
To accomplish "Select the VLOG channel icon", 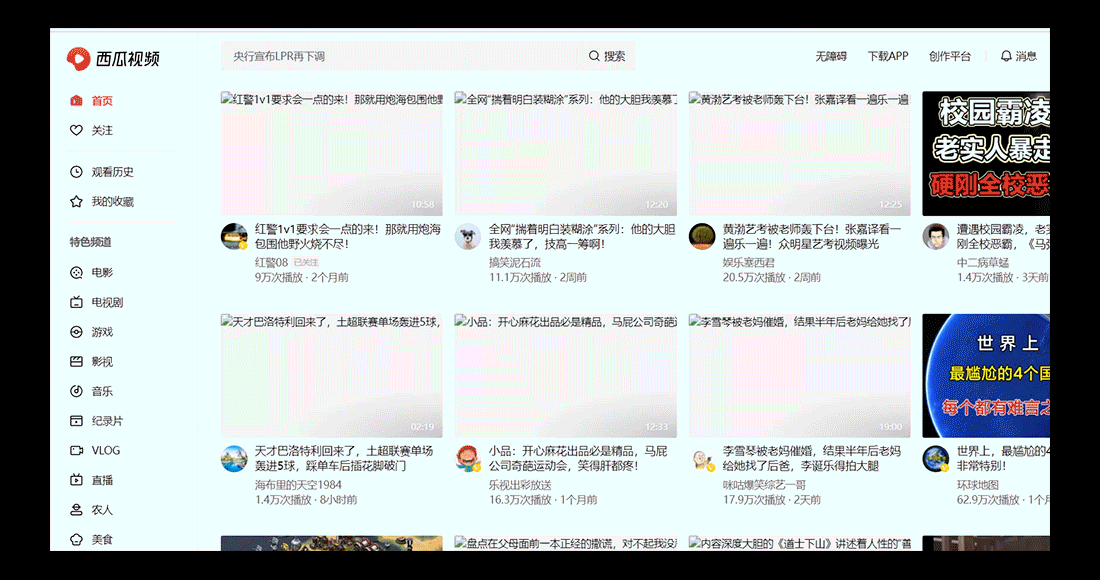I will pyautogui.click(x=76, y=450).
